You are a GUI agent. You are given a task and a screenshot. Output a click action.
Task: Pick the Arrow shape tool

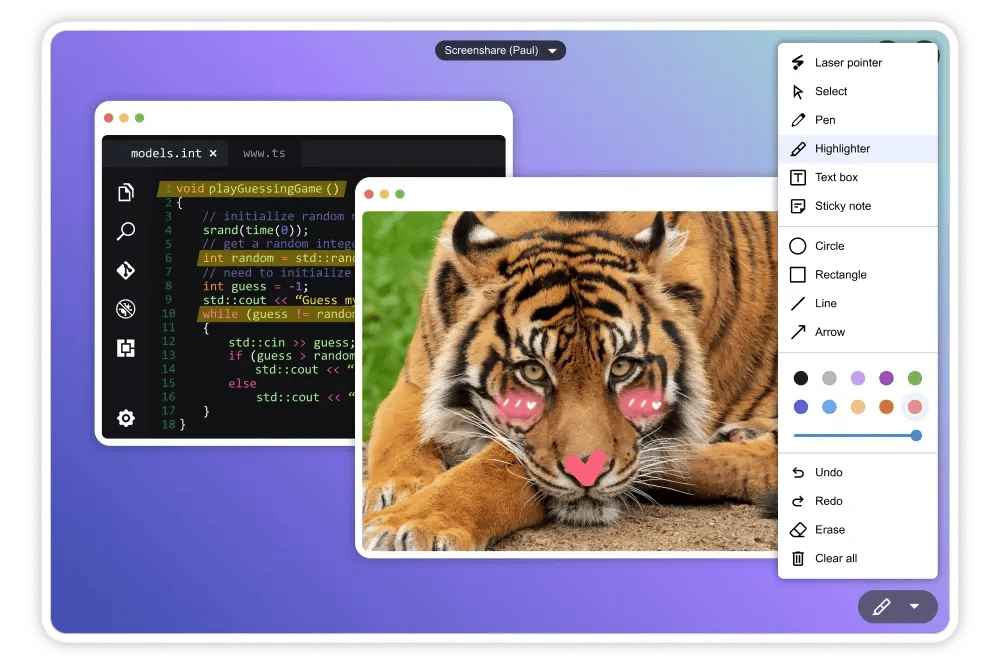(x=829, y=332)
